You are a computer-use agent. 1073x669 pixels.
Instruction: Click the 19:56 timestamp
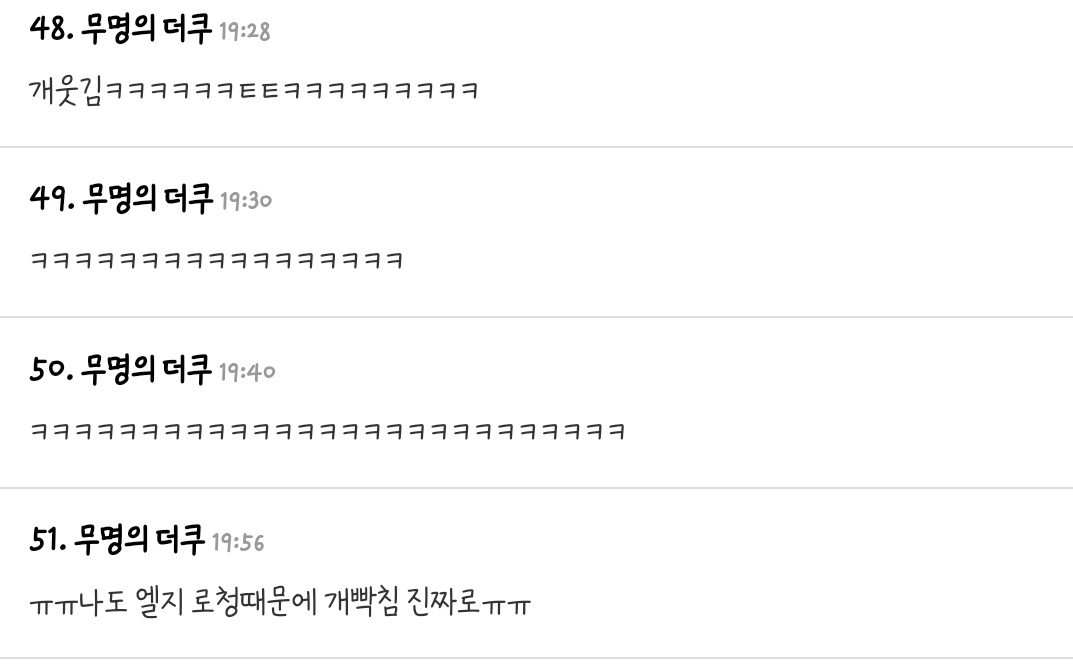click(238, 542)
